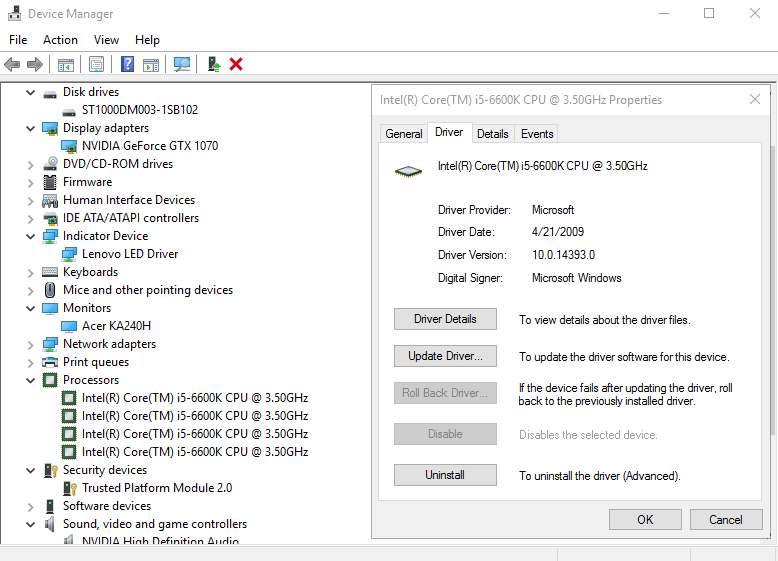Collapse the Processors category

pos(31,380)
